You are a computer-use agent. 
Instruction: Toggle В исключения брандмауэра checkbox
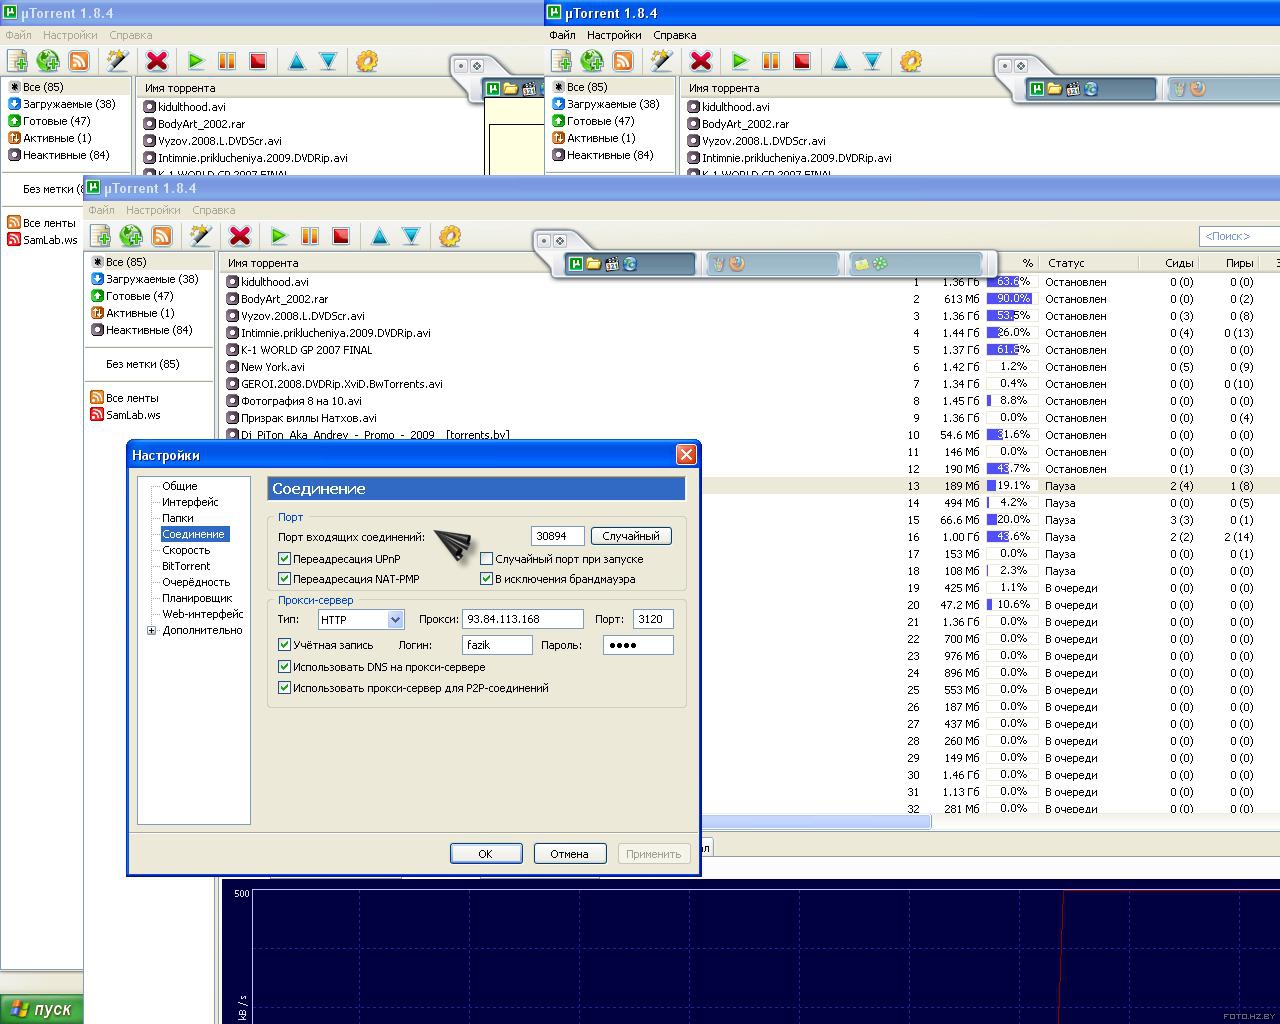pyautogui.click(x=487, y=579)
